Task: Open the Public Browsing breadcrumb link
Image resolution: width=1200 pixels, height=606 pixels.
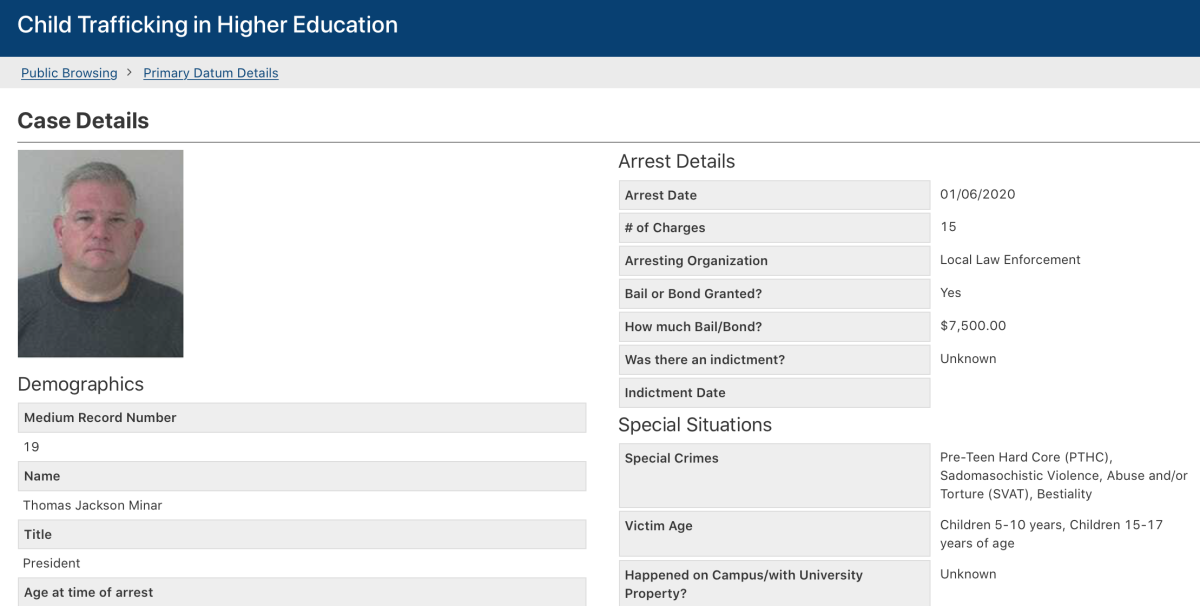Action: click(69, 73)
